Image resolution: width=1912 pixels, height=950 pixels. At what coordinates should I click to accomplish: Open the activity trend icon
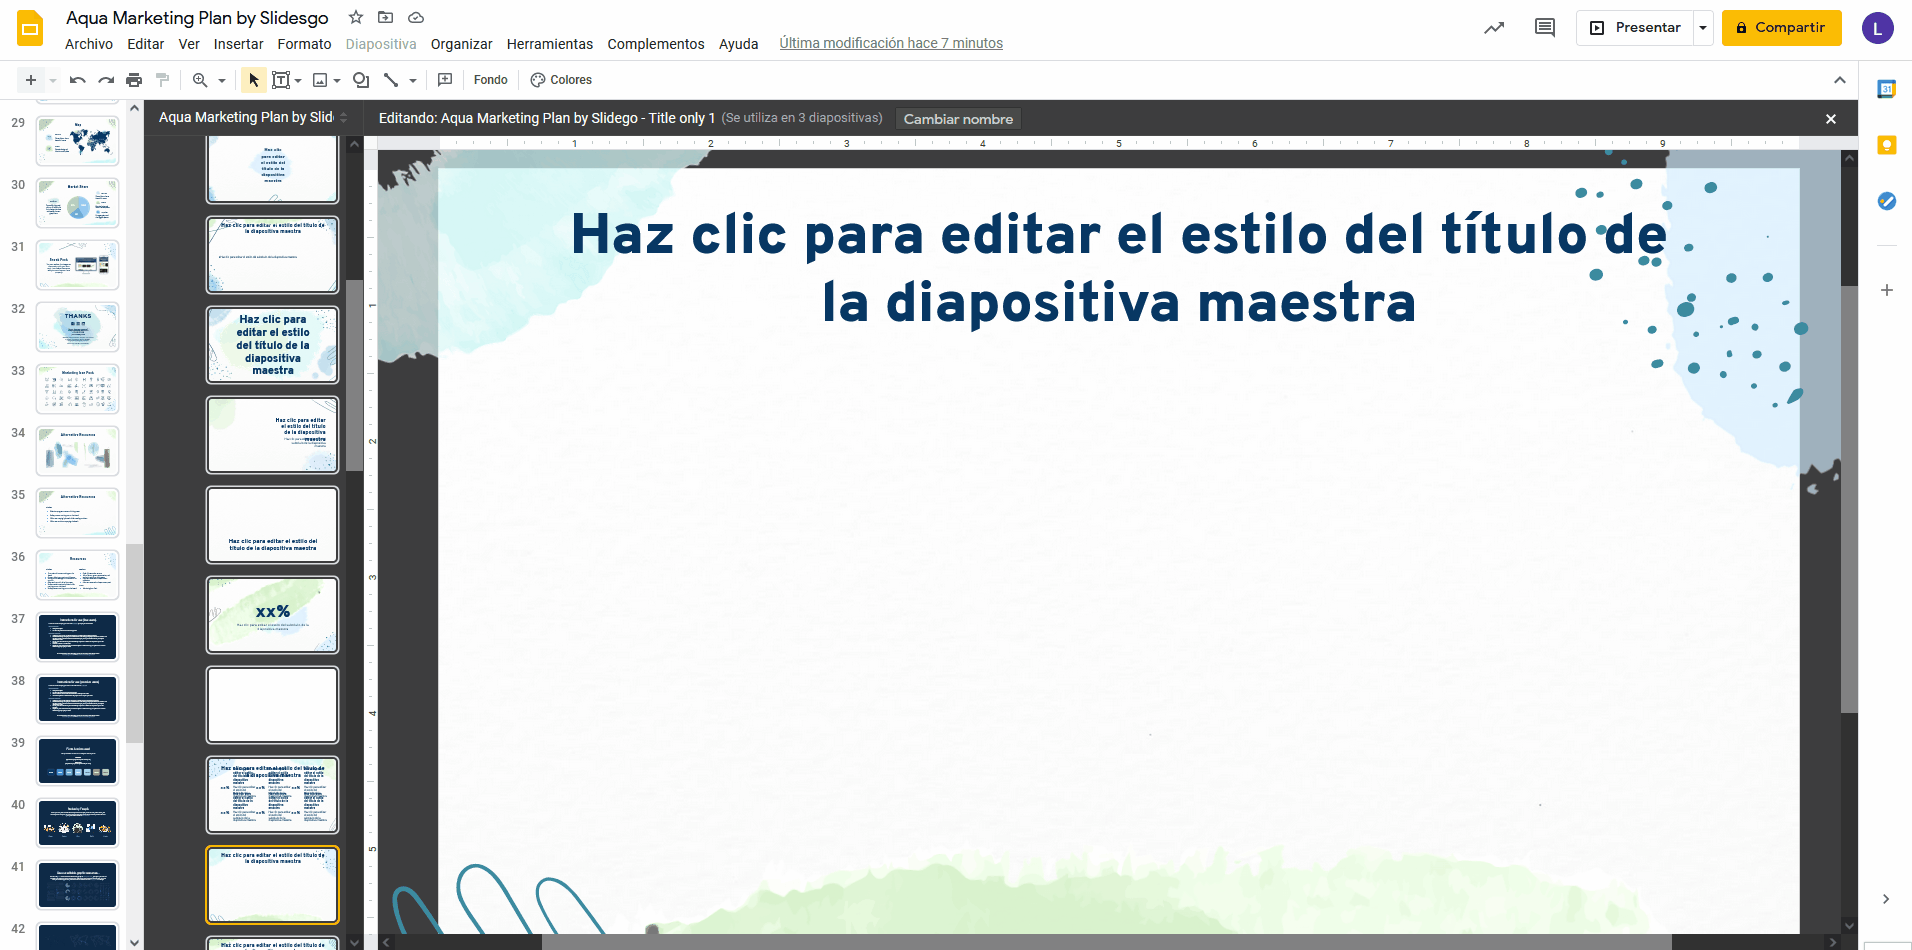[1494, 28]
